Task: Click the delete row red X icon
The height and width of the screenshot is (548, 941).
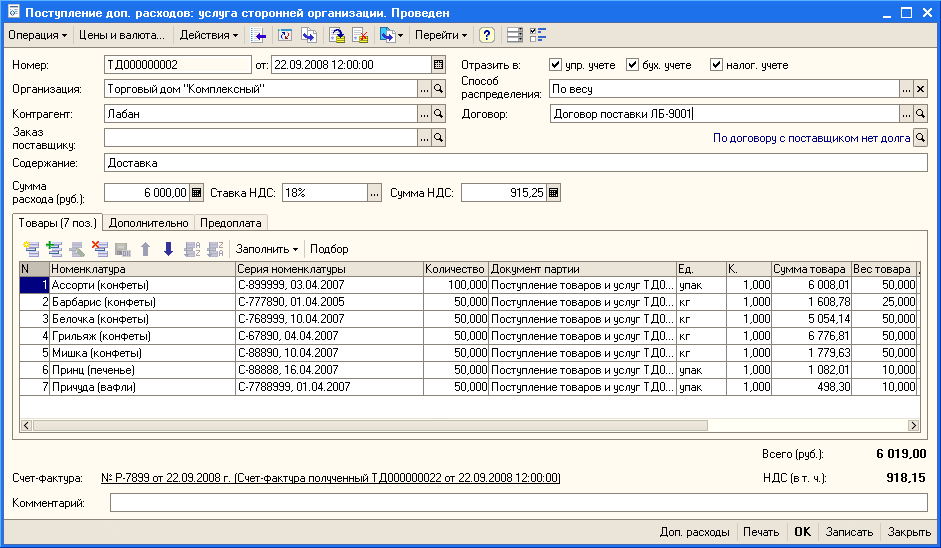Action: point(100,249)
